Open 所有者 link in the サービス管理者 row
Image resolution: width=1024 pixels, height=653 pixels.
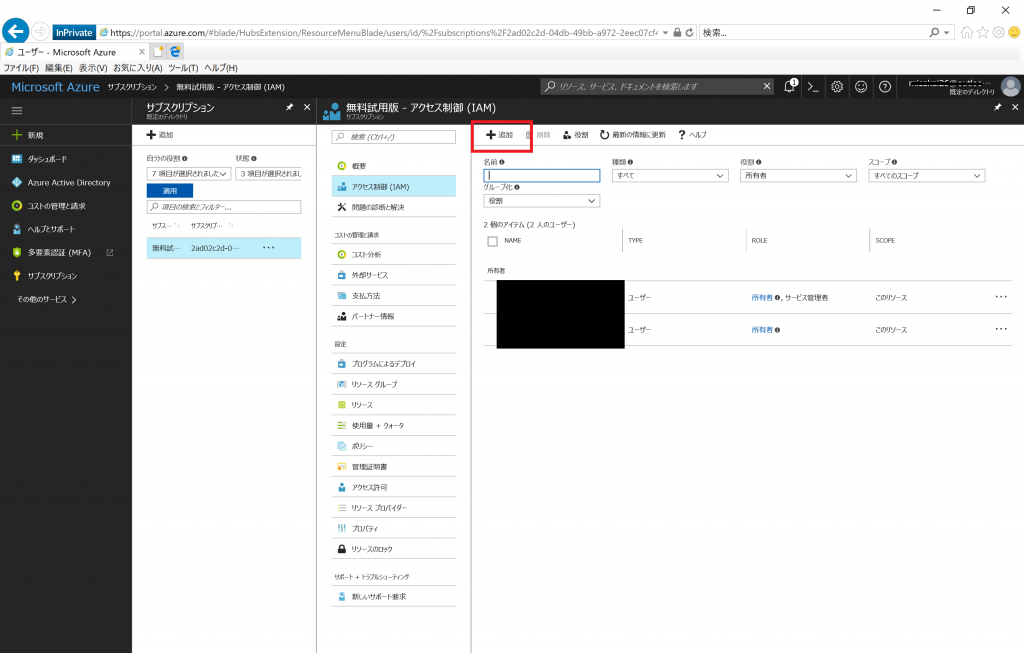click(761, 297)
